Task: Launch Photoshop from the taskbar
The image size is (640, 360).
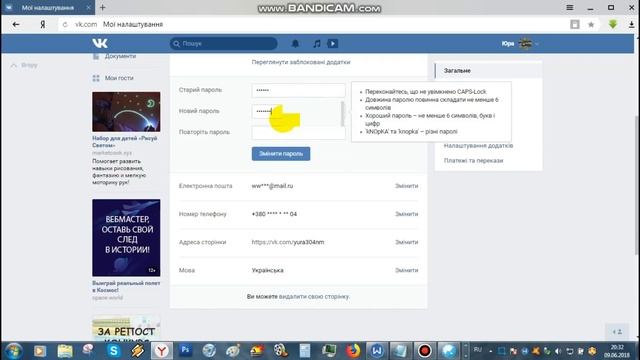Action: pos(185,350)
